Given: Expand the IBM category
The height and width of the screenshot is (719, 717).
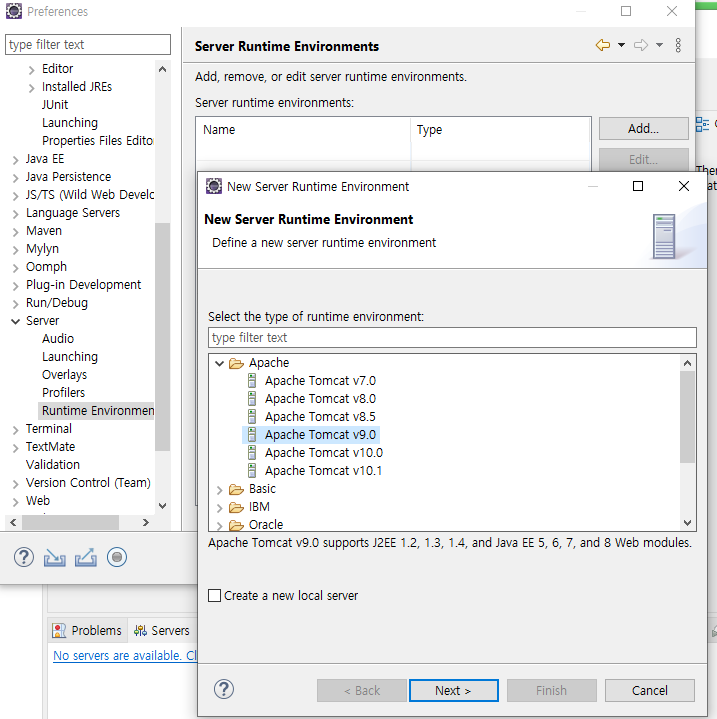Looking at the screenshot, I should [220, 508].
